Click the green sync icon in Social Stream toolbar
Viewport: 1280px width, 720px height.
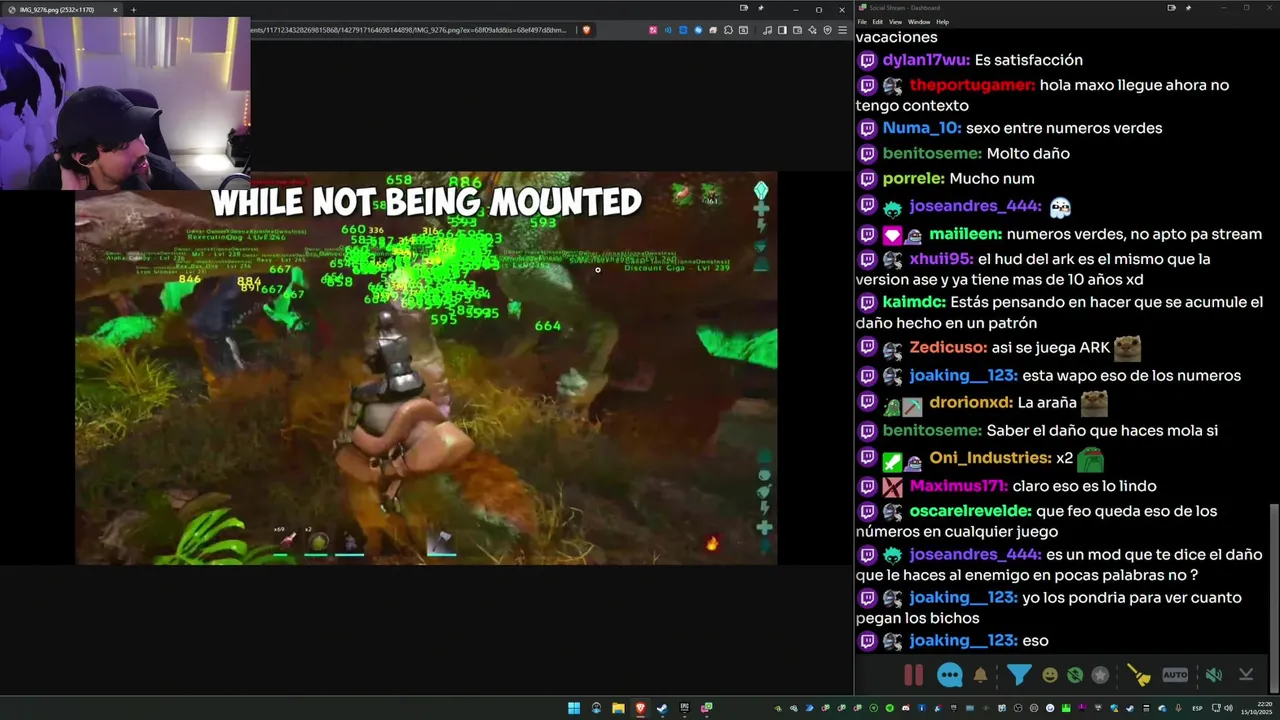pos(1075,675)
